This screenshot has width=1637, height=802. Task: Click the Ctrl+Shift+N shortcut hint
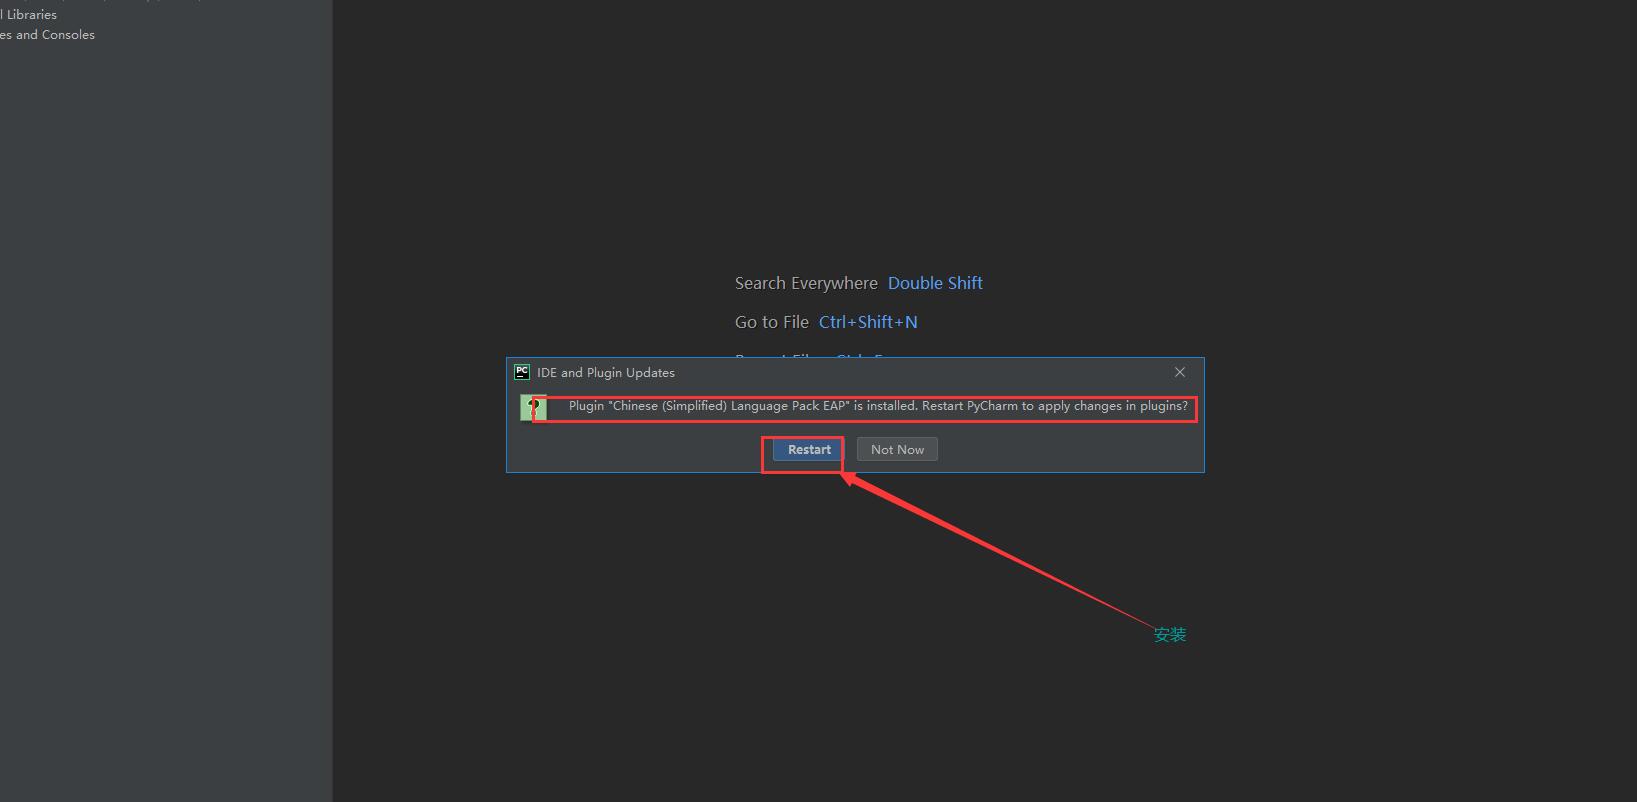(868, 322)
